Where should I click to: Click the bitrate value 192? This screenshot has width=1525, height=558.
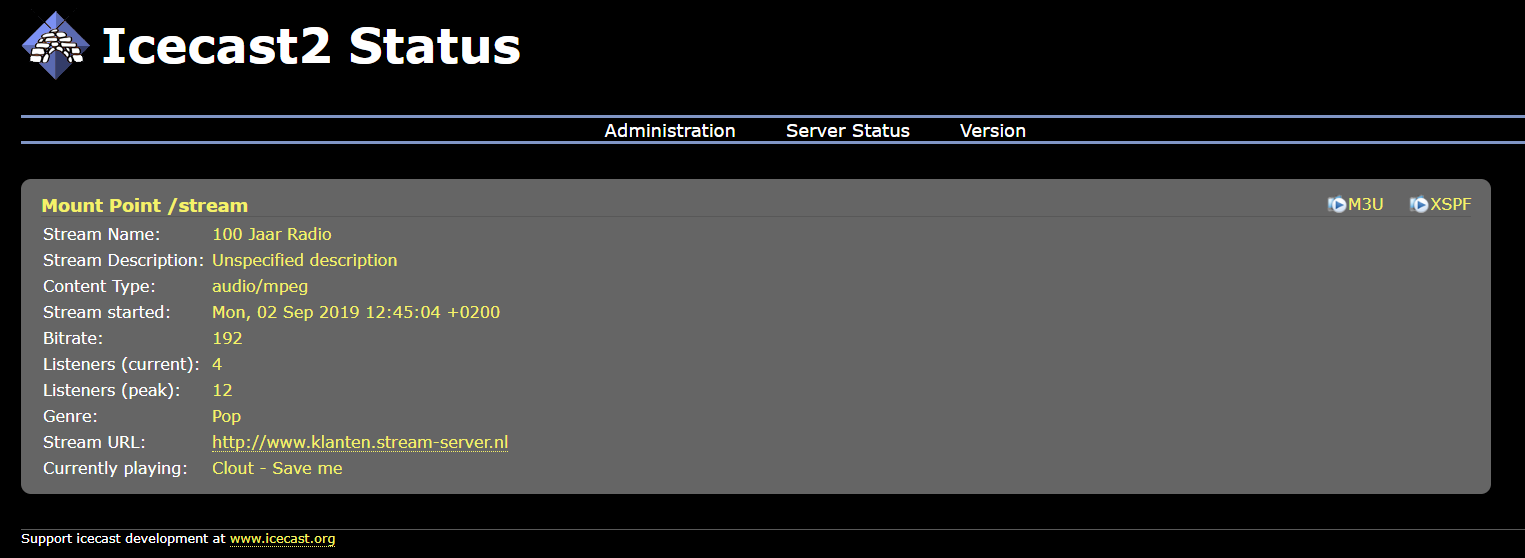click(x=227, y=338)
